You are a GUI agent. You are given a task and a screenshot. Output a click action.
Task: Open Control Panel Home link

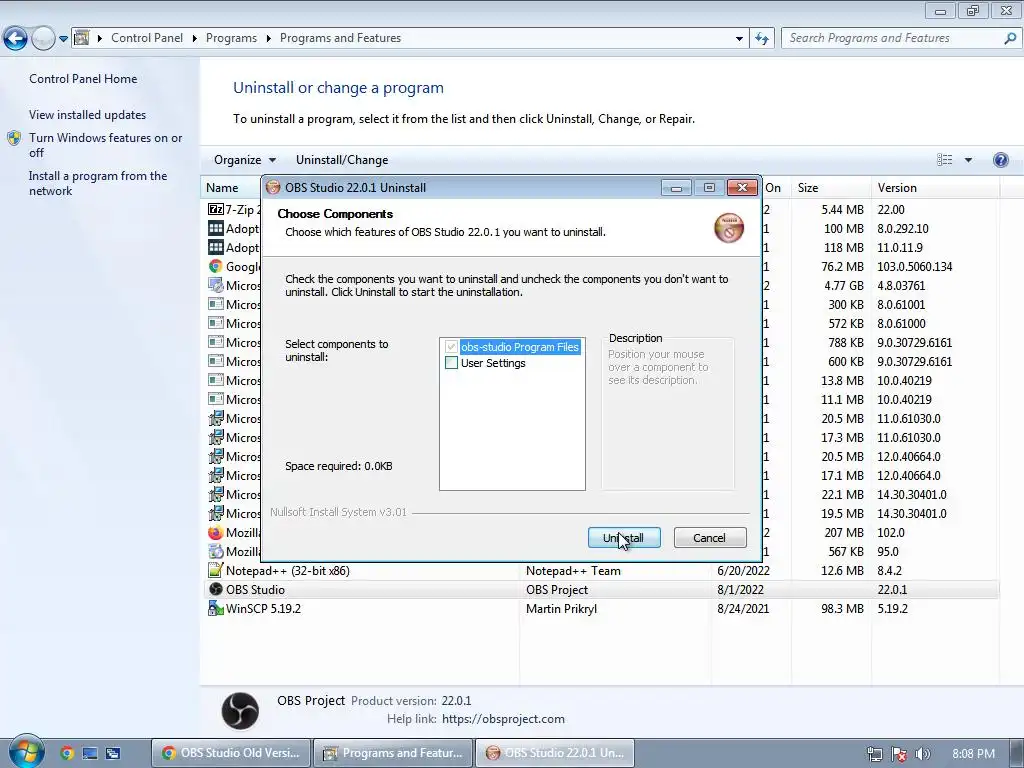pyautogui.click(x=83, y=78)
